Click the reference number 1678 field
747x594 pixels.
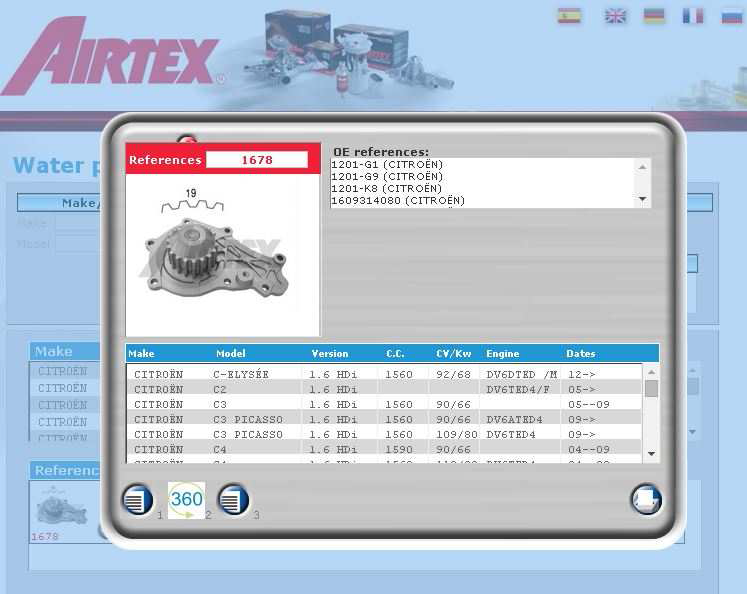257,160
